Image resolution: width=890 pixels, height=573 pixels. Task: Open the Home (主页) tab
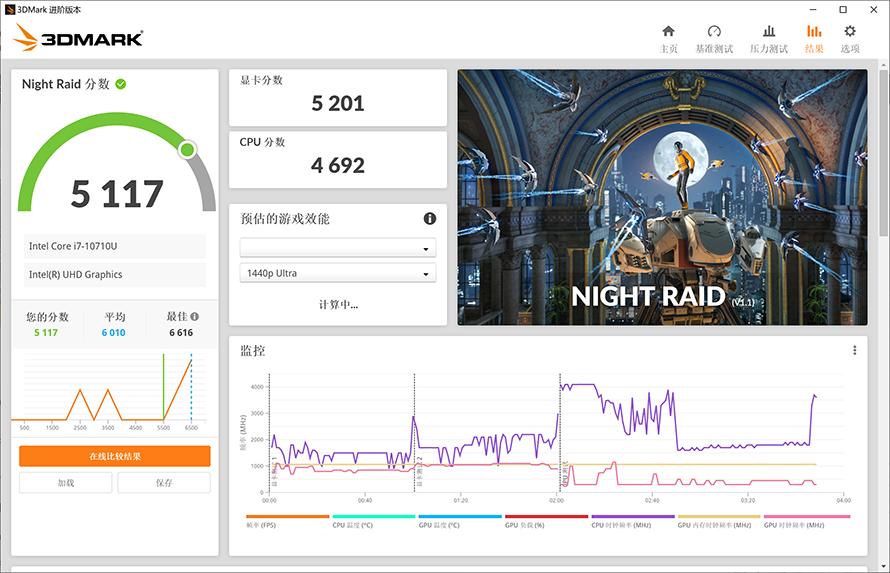coord(669,39)
